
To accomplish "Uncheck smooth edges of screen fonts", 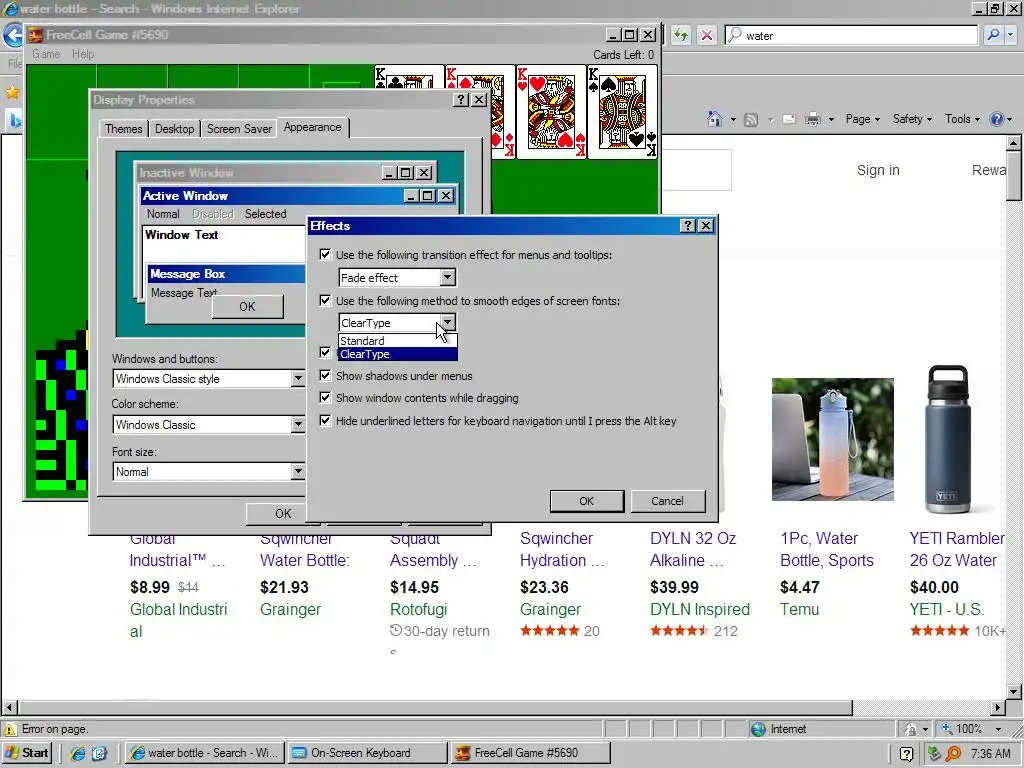I will [325, 300].
